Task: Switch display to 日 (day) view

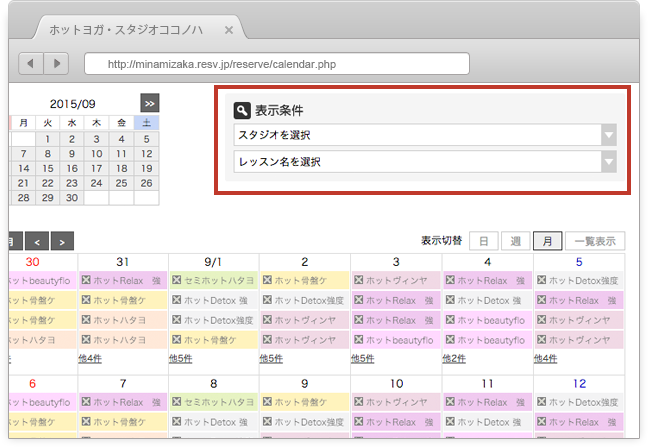Action: coord(484,241)
